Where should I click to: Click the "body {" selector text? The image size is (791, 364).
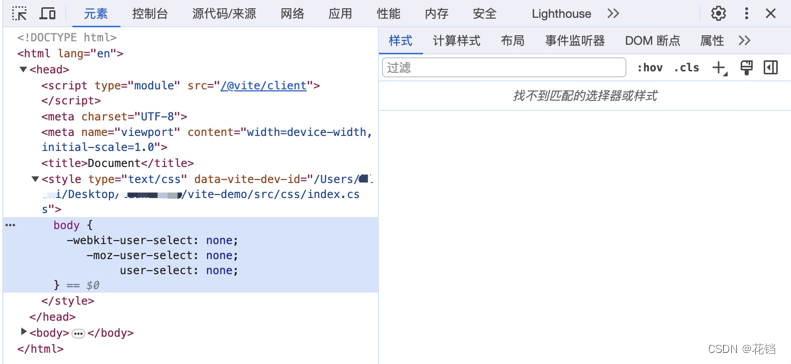point(73,225)
